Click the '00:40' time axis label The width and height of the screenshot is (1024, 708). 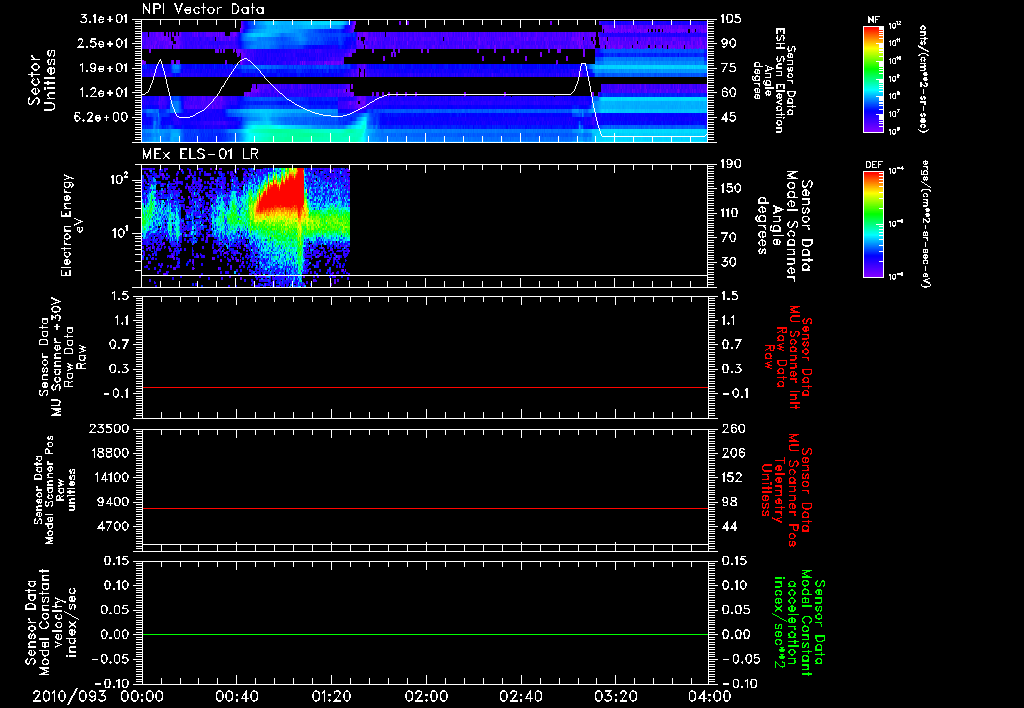(x=236, y=696)
